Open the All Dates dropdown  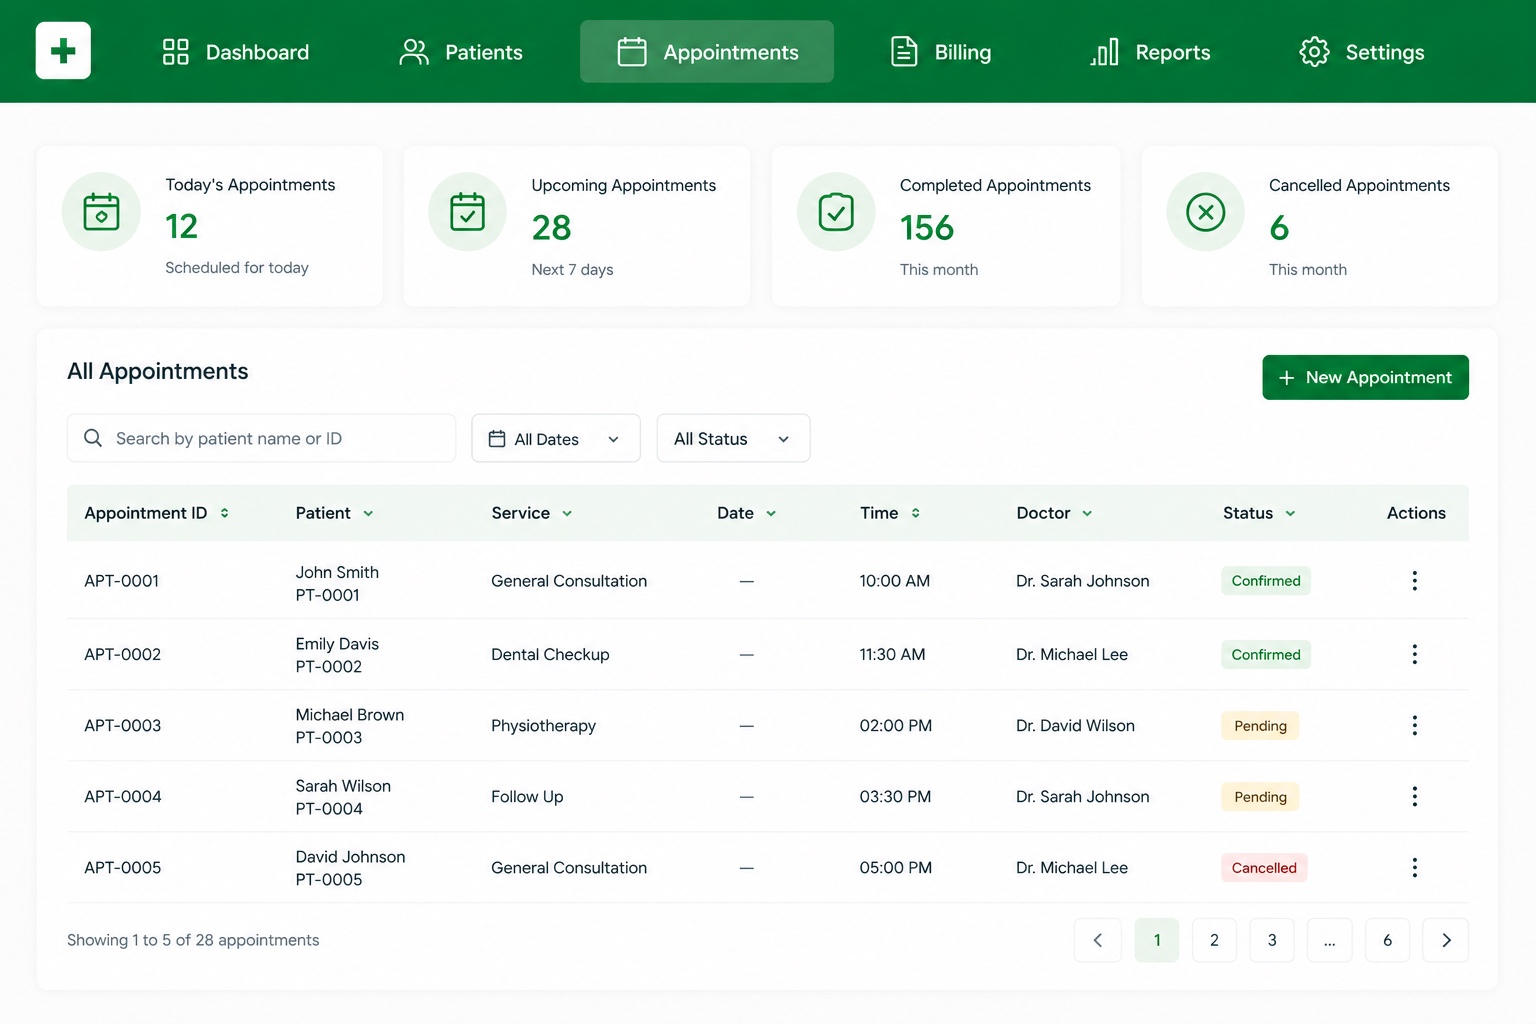(x=556, y=438)
